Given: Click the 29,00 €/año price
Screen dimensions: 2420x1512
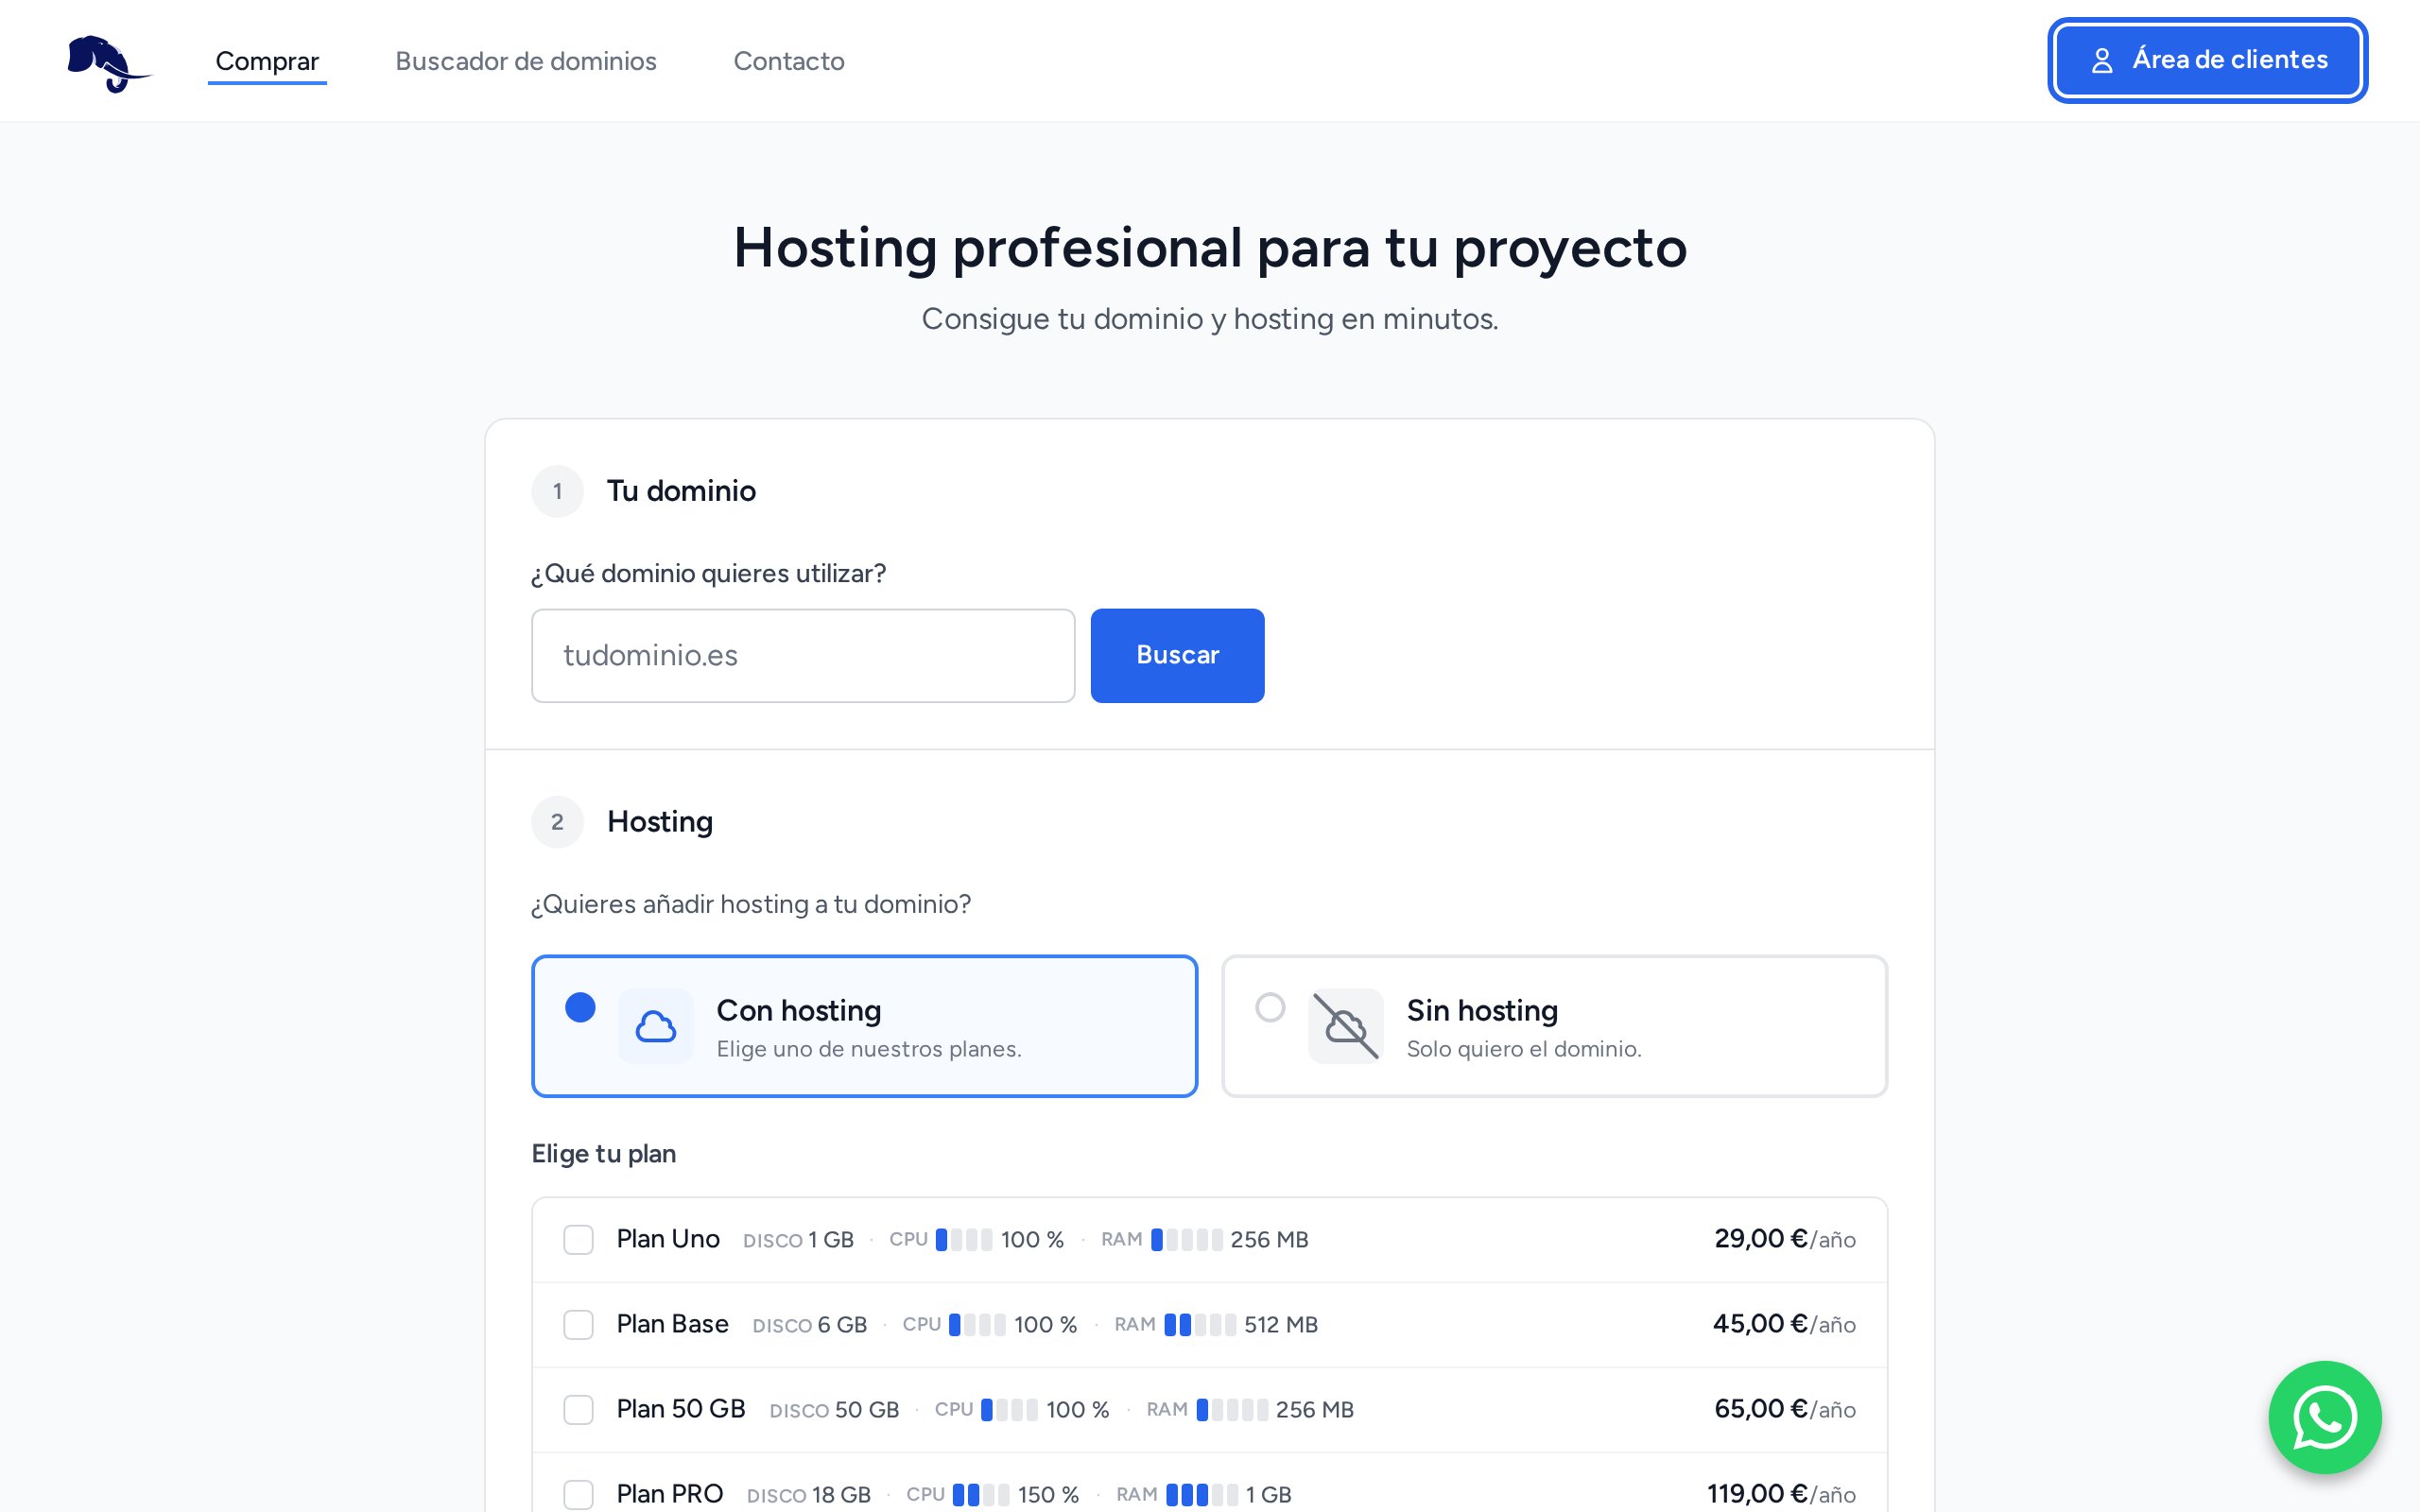Looking at the screenshot, I should [1785, 1239].
